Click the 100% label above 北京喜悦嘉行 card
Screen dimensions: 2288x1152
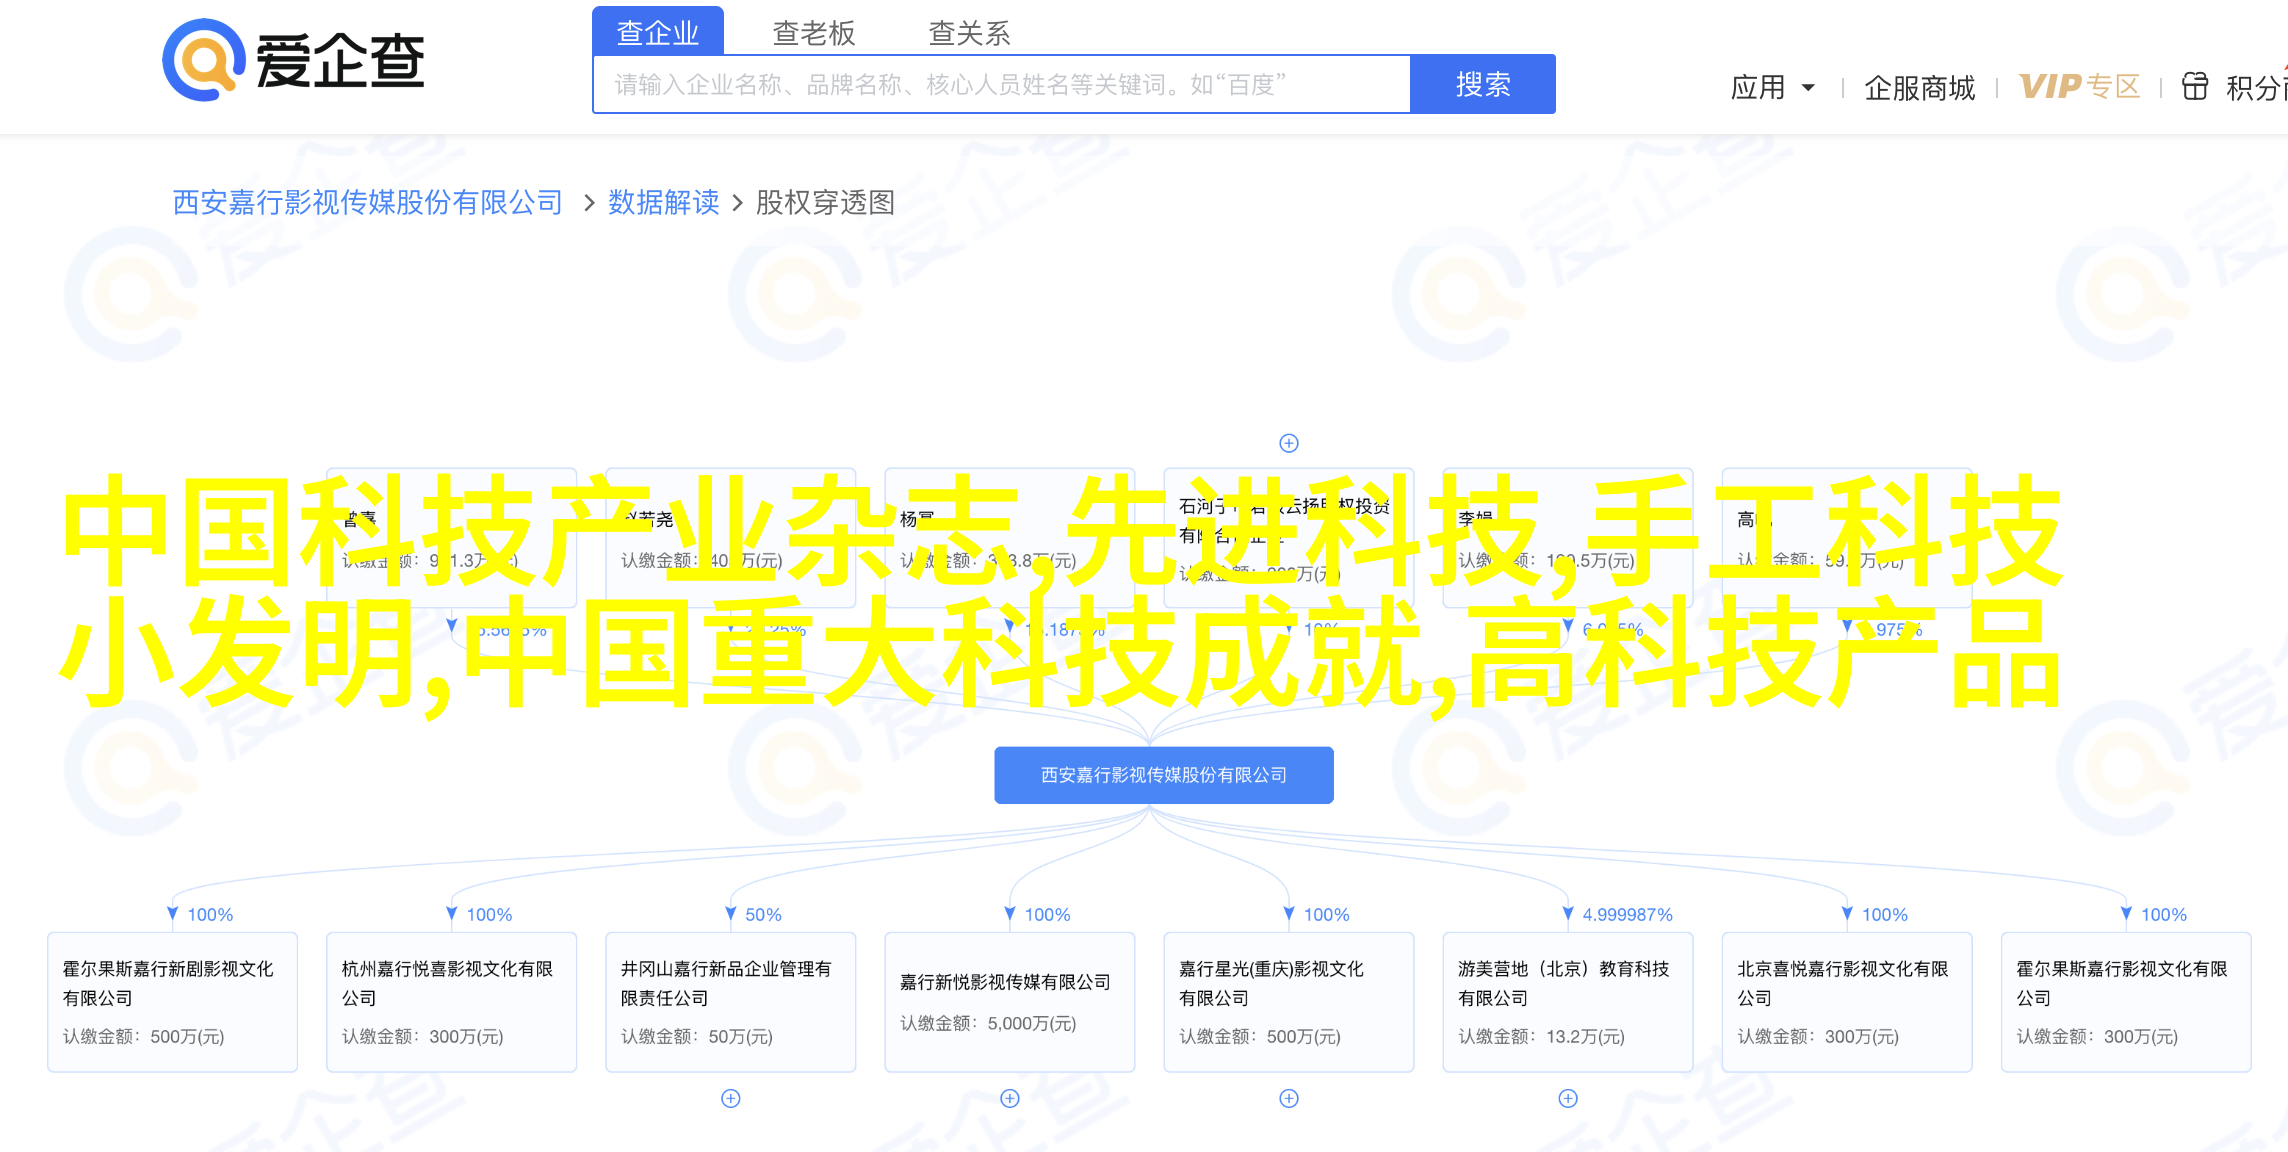pos(1884,915)
